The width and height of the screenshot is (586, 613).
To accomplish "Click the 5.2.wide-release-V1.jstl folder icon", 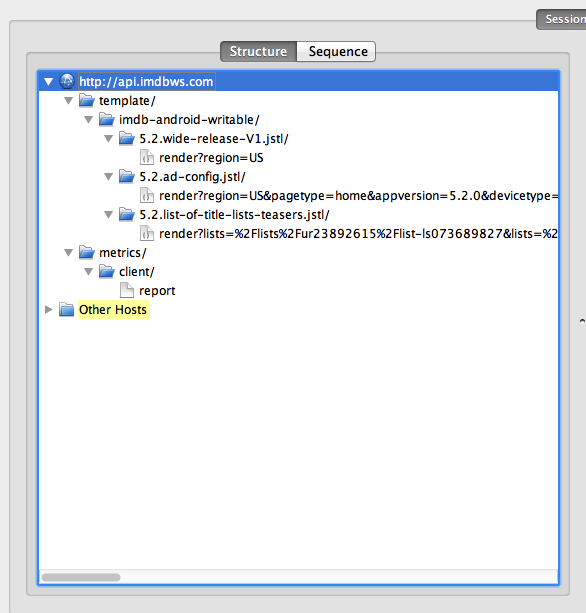I will (x=127, y=138).
